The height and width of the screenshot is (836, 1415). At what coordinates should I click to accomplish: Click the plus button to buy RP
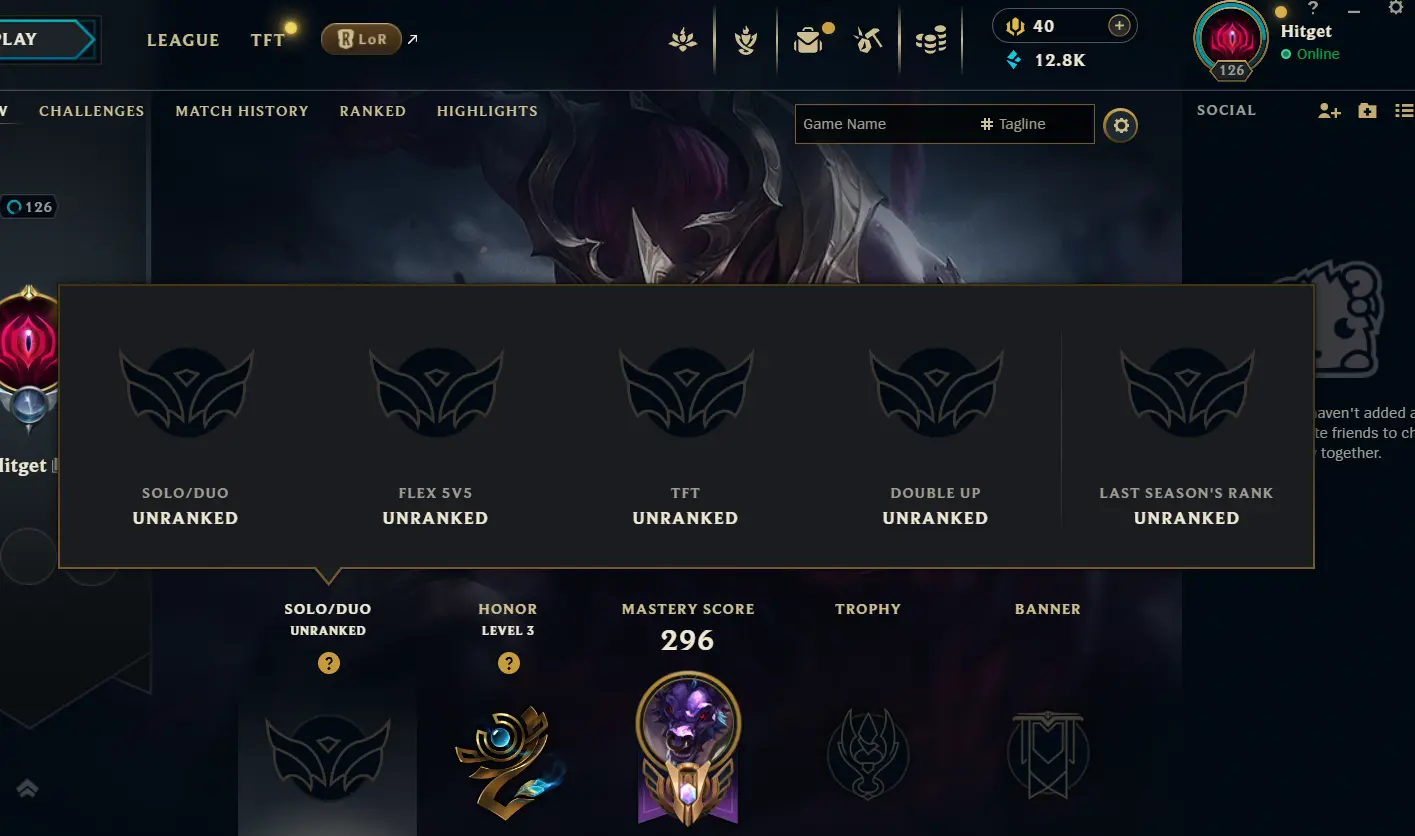tap(1120, 26)
